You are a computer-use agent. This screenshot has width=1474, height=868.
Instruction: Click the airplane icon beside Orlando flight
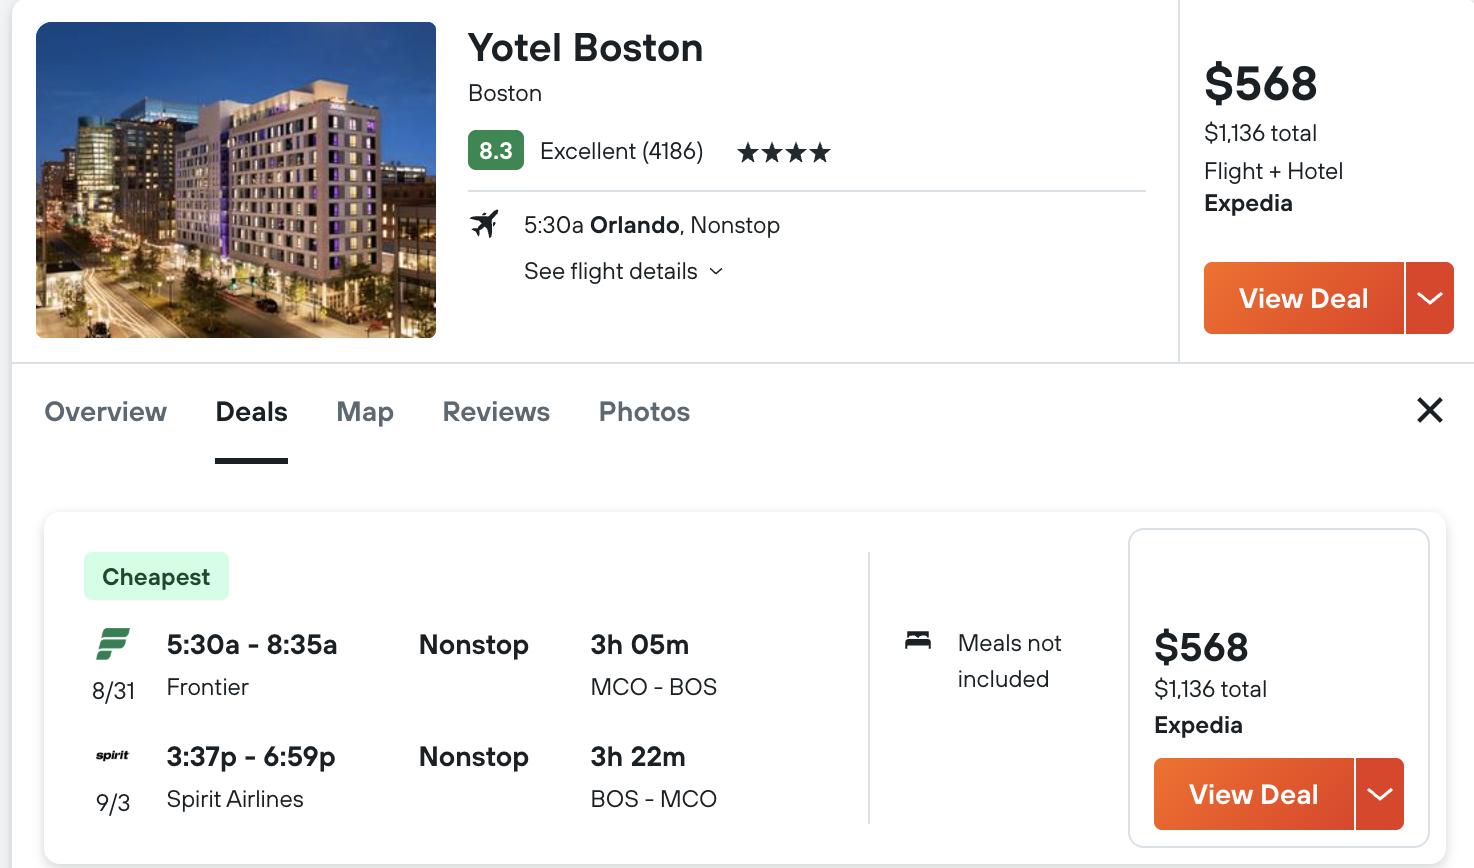pyautogui.click(x=484, y=224)
